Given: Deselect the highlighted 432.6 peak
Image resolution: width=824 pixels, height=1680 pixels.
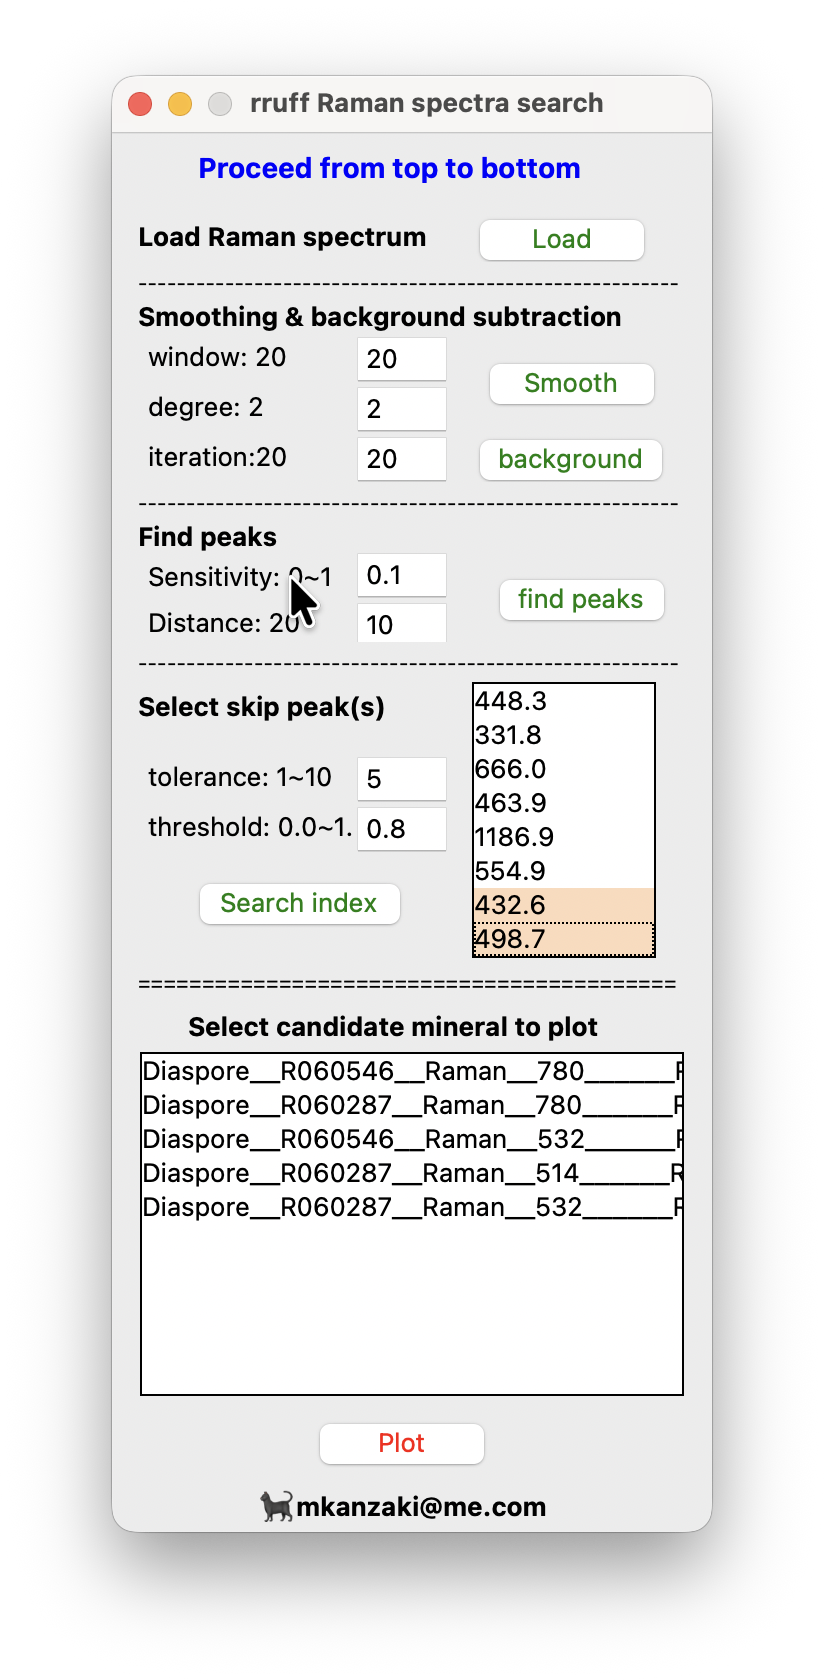Looking at the screenshot, I should click(563, 906).
